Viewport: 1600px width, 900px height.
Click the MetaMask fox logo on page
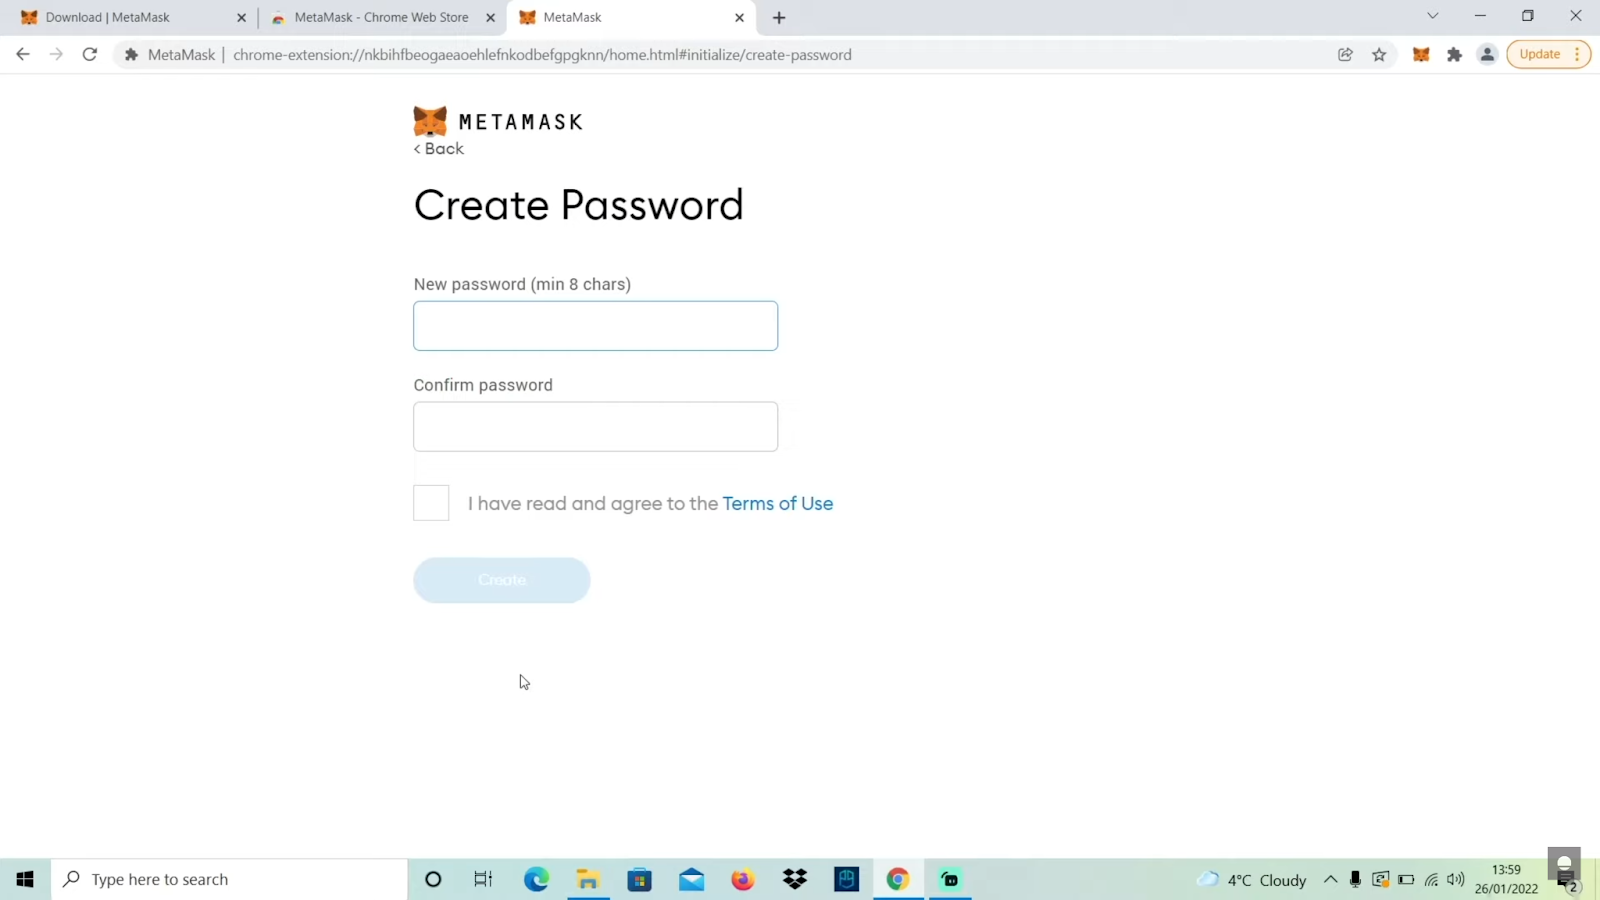click(430, 121)
